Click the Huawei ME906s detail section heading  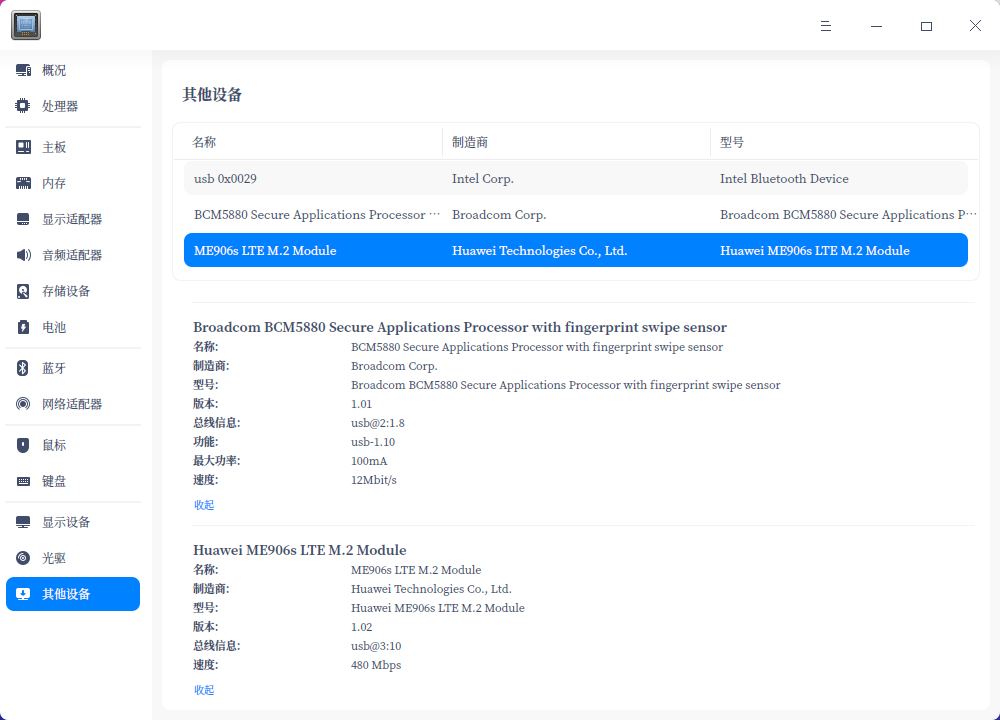(300, 550)
